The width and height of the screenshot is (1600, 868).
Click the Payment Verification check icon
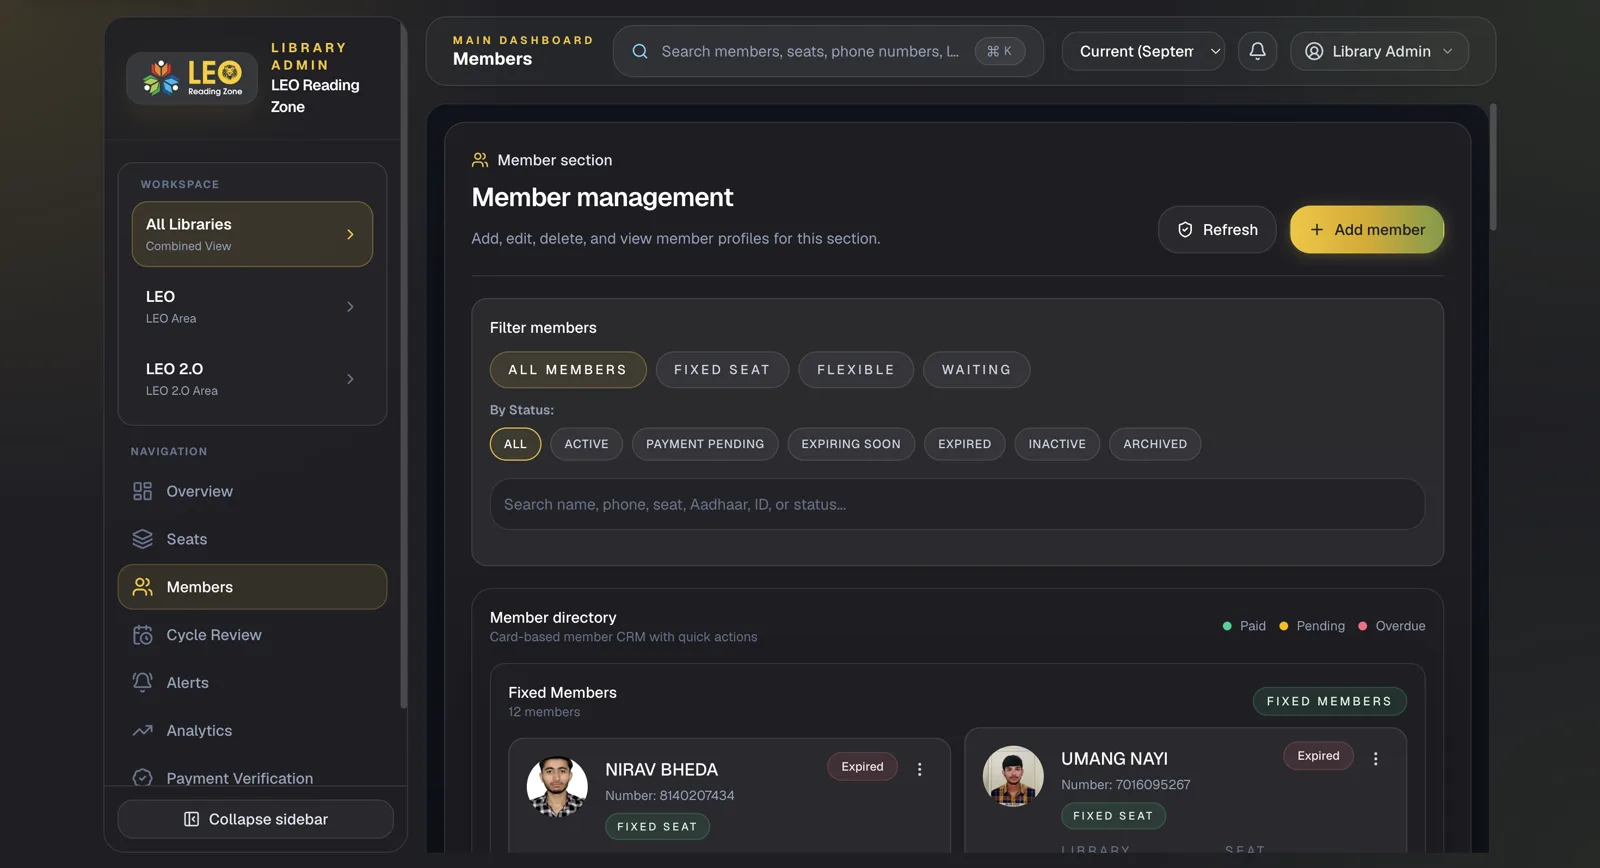coord(143,778)
